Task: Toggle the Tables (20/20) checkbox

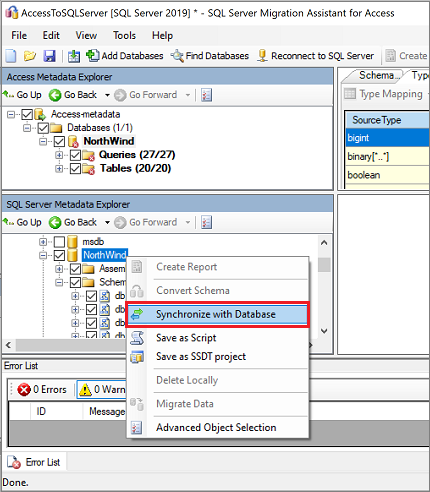Action: click(x=75, y=169)
